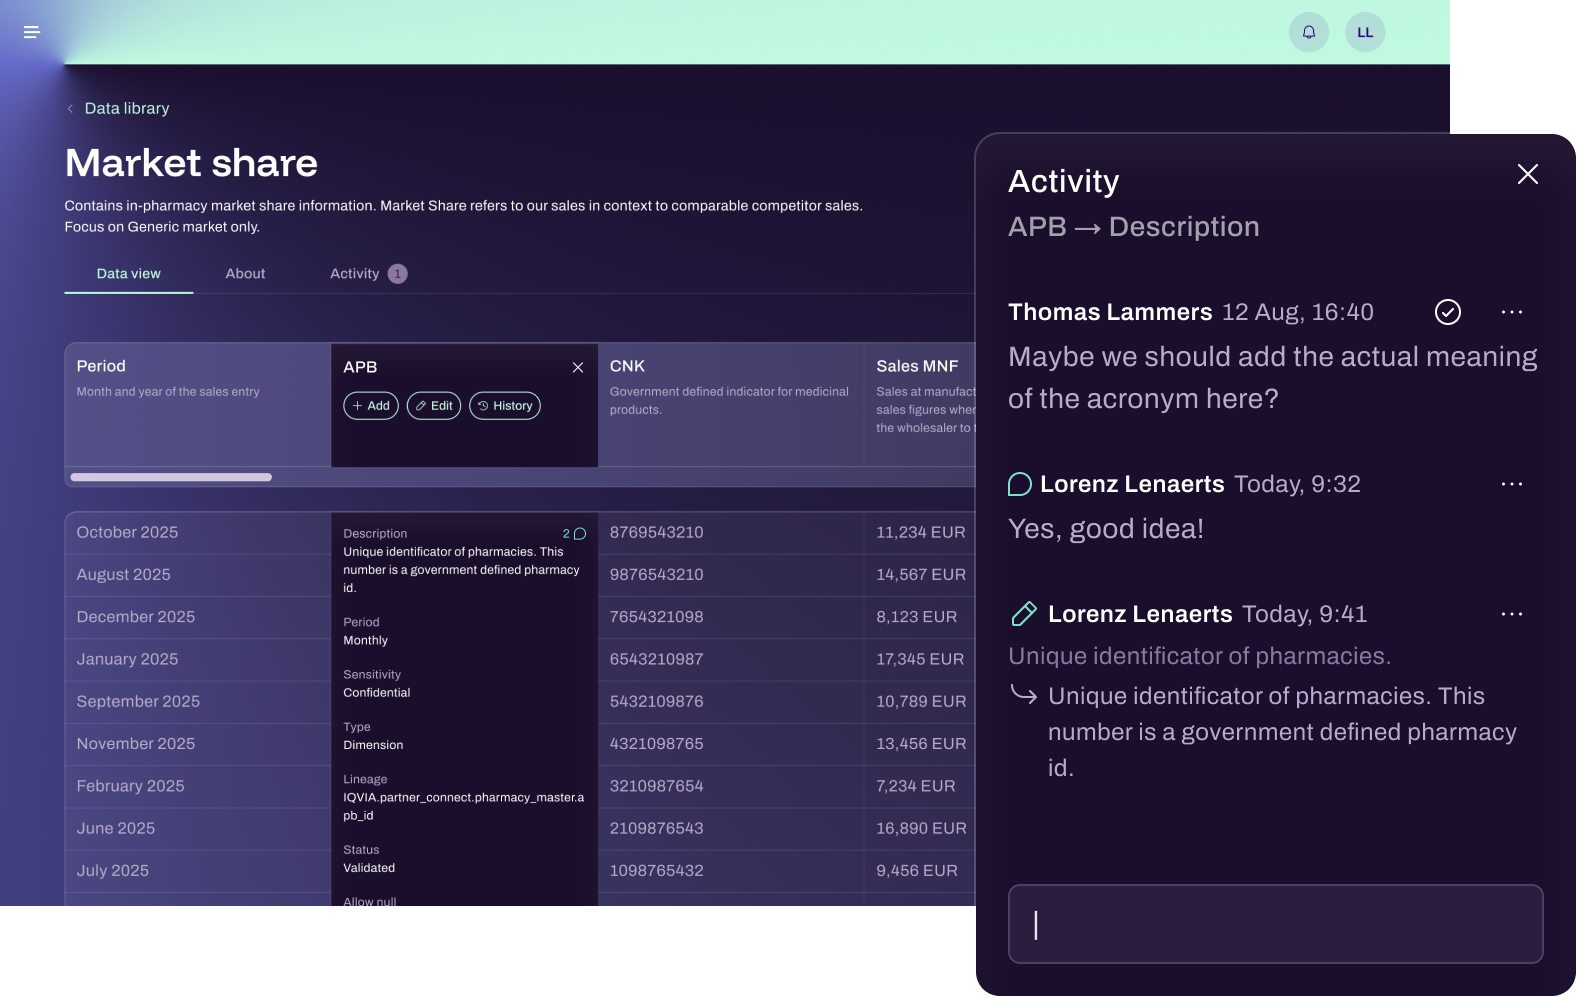The height and width of the screenshot is (998, 1578).
Task: Open more options for the 9:32 reply
Action: click(1511, 484)
